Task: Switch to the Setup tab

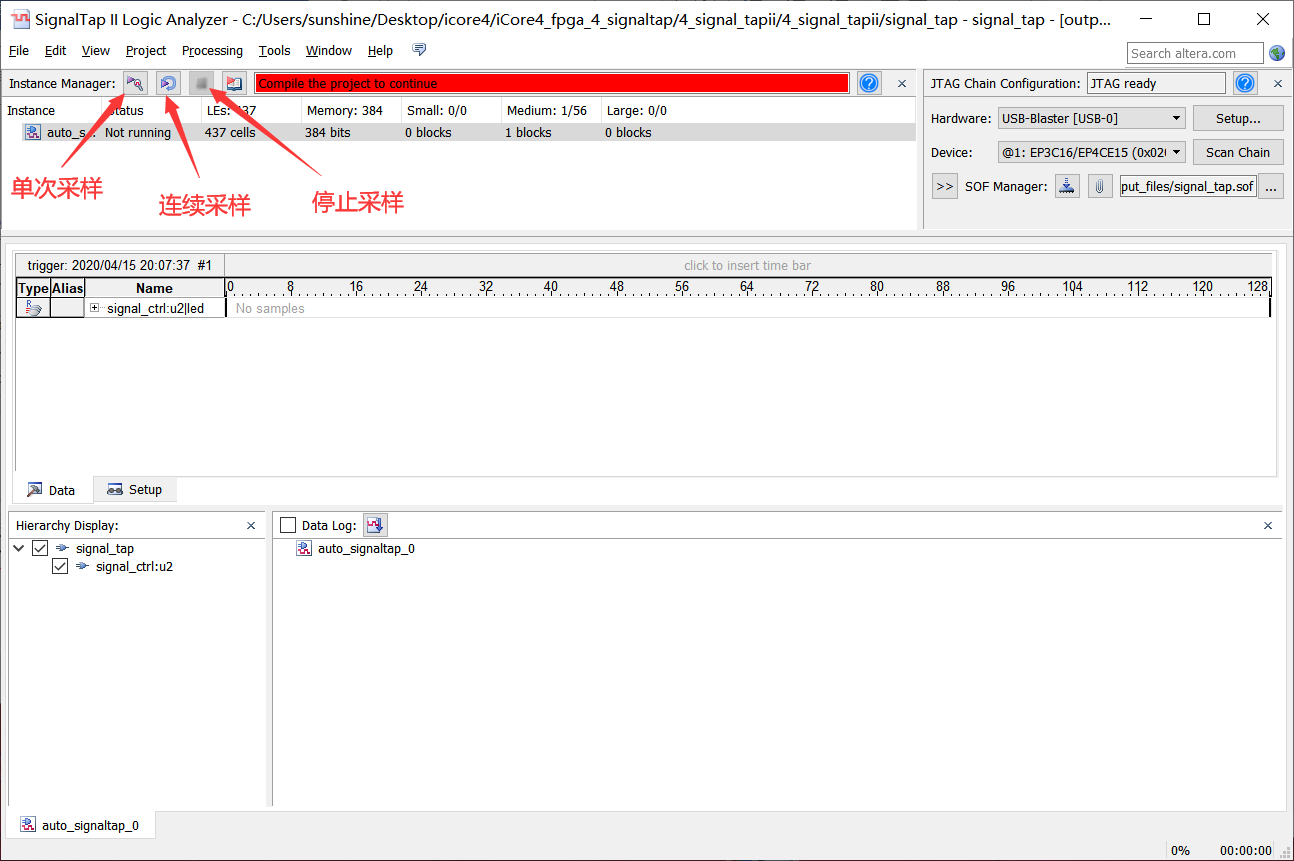Action: point(135,489)
